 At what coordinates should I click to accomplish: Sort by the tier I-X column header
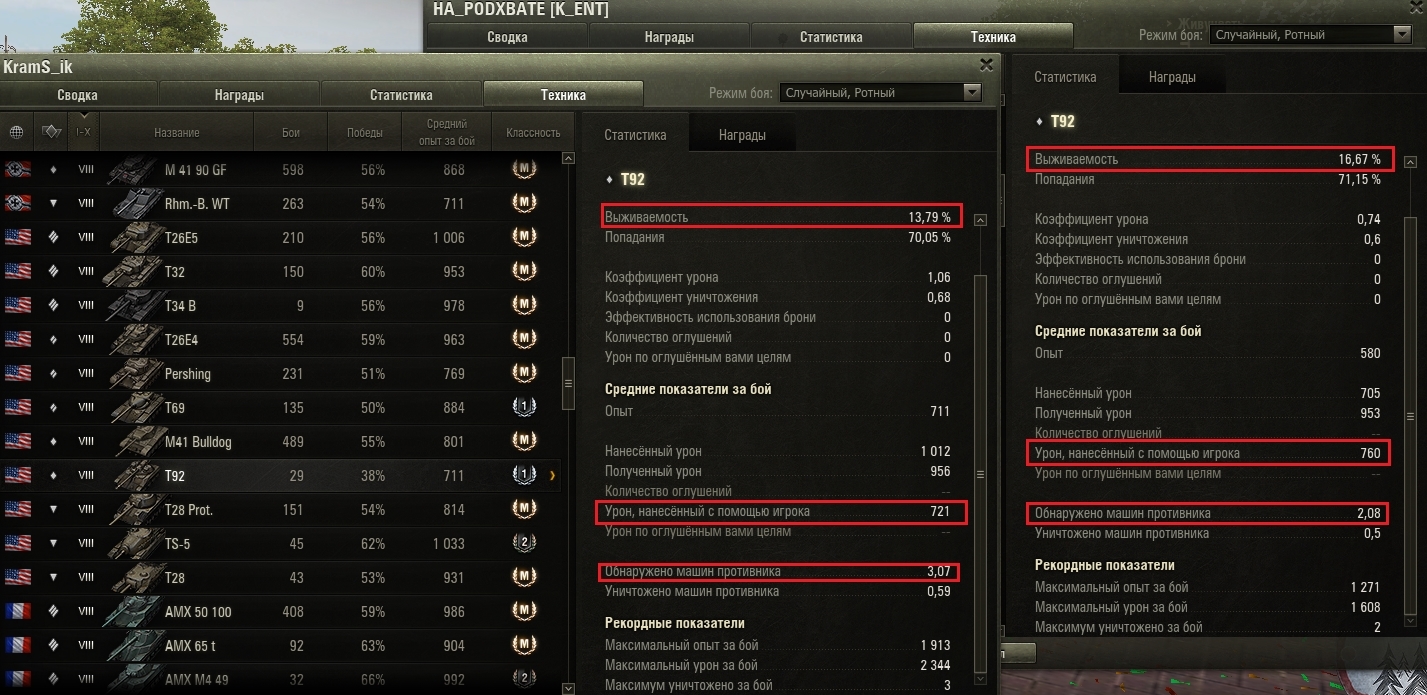pos(85,132)
